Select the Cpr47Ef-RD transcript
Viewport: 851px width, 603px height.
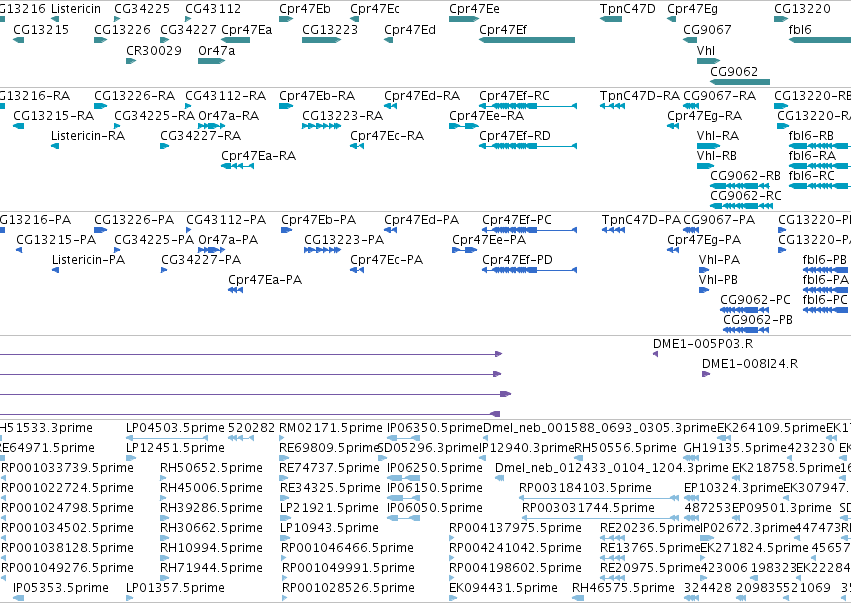[x=528, y=145]
